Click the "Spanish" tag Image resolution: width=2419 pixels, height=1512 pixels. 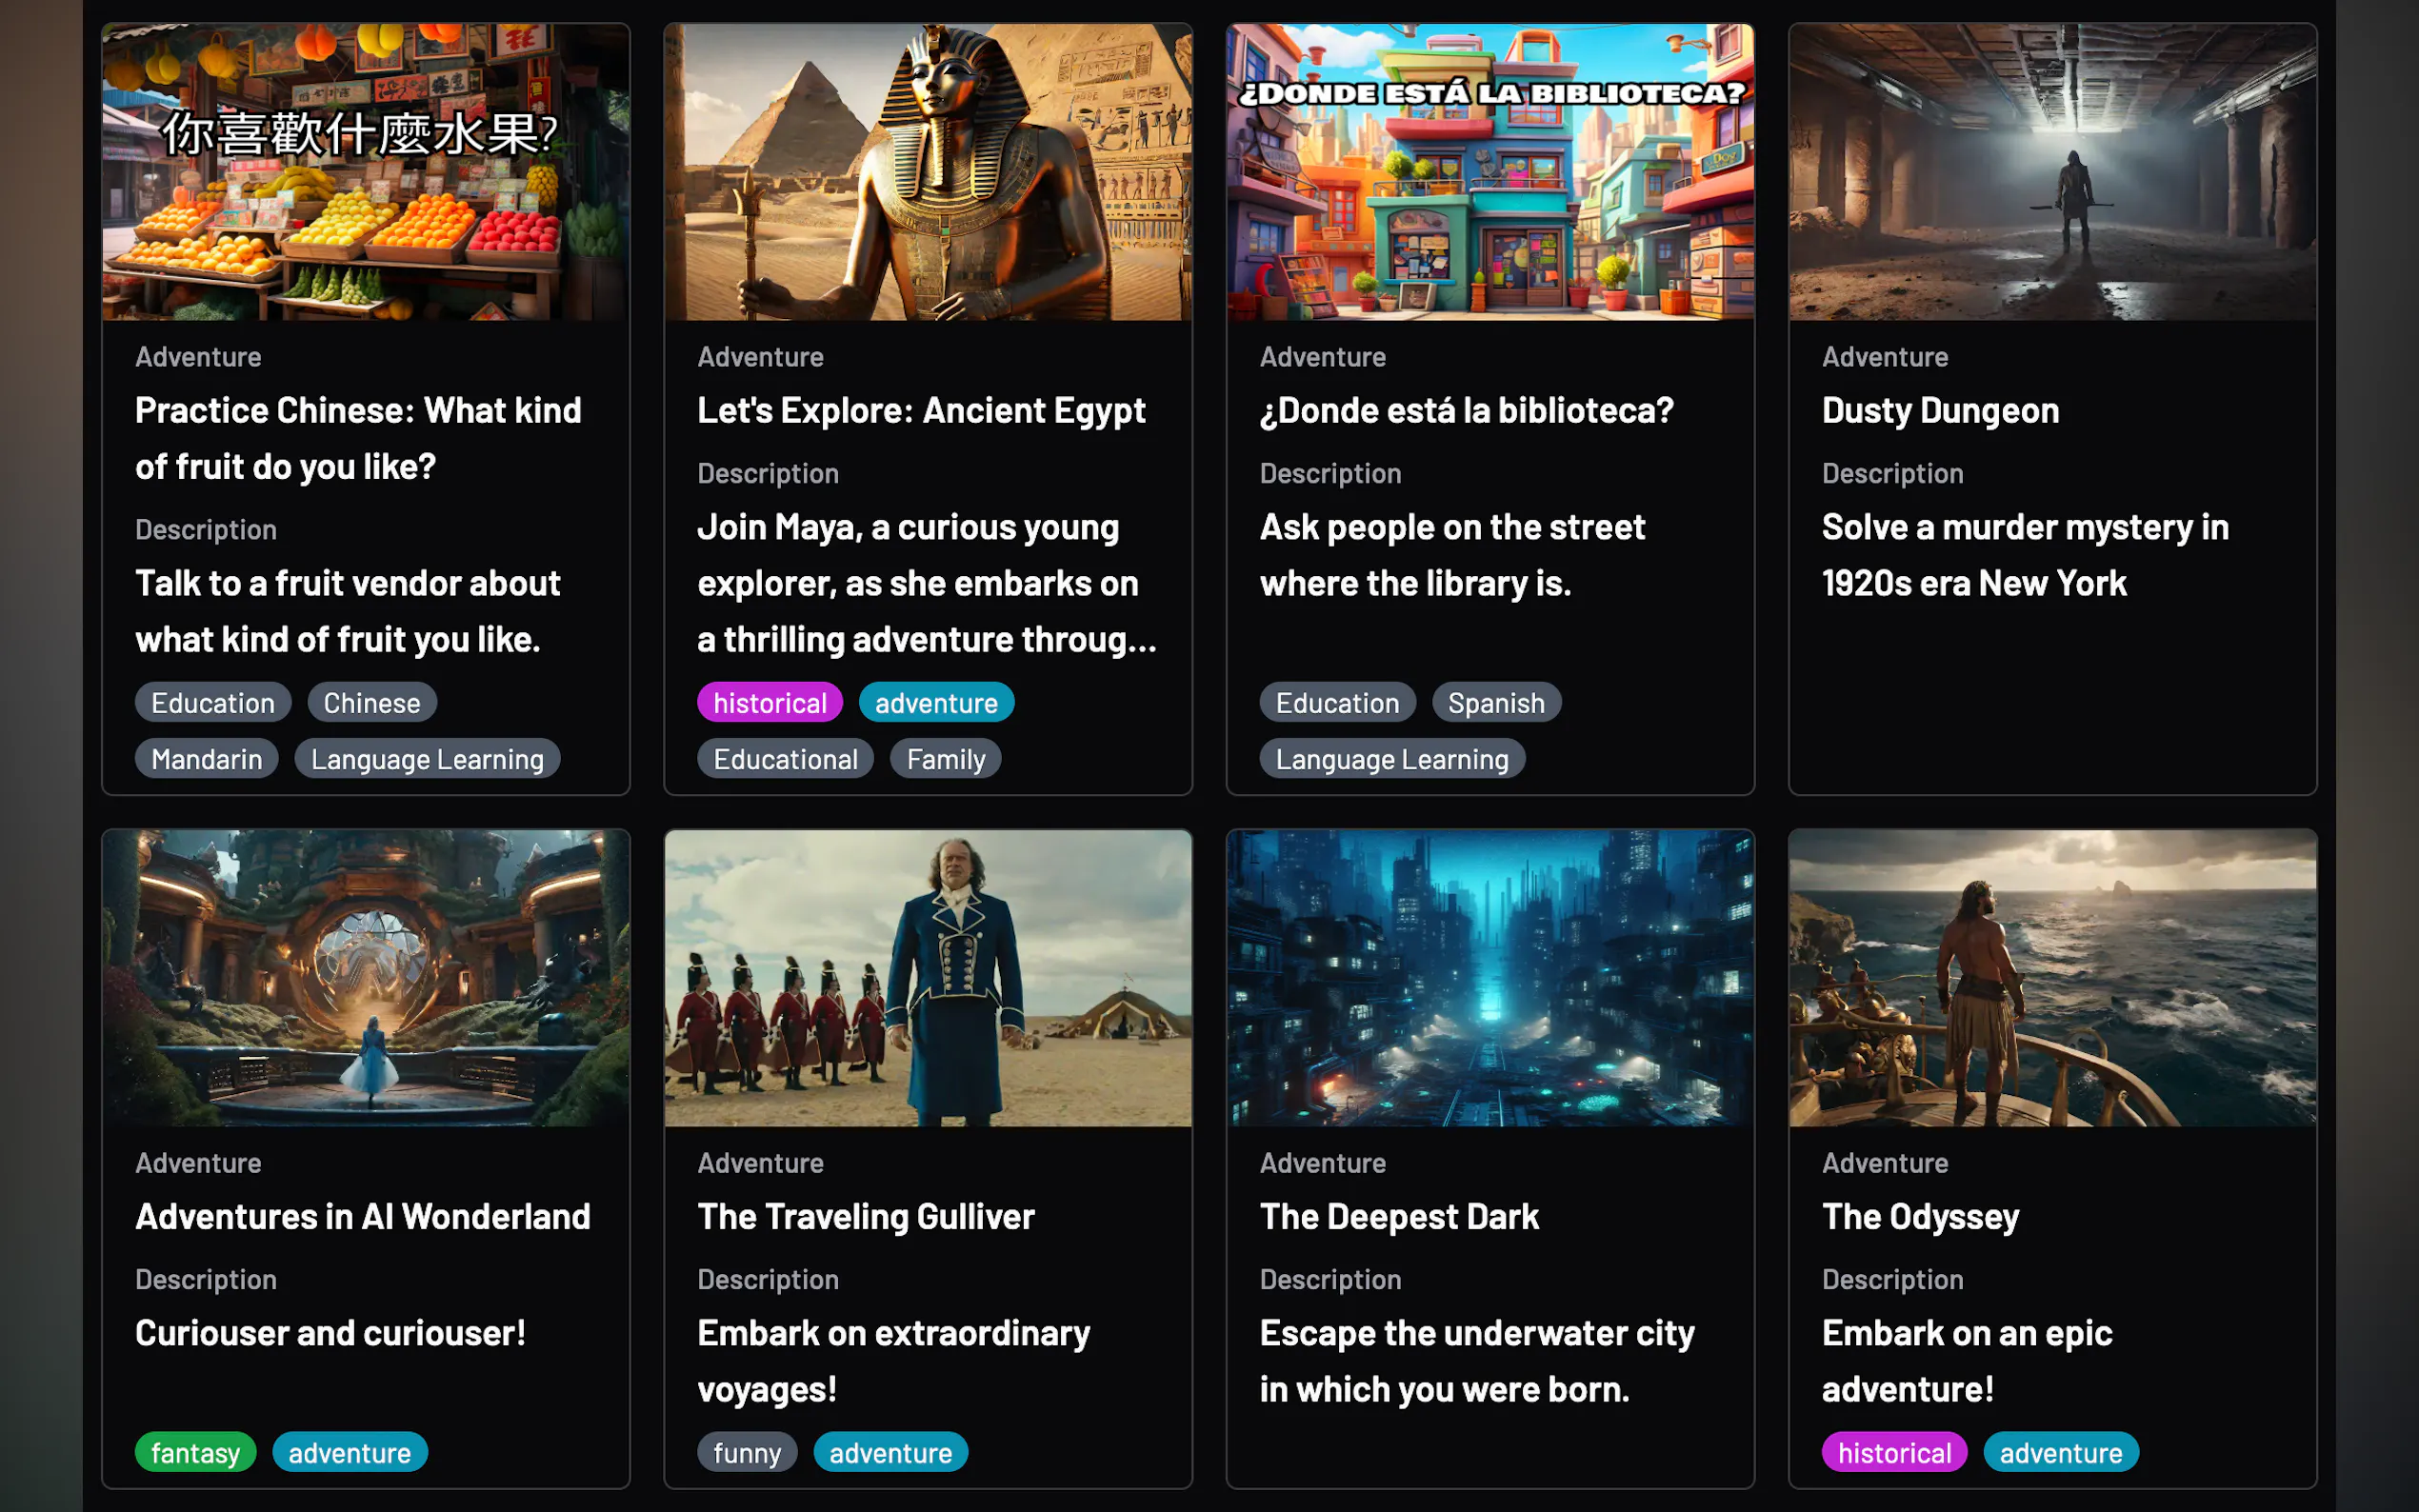pos(1496,703)
